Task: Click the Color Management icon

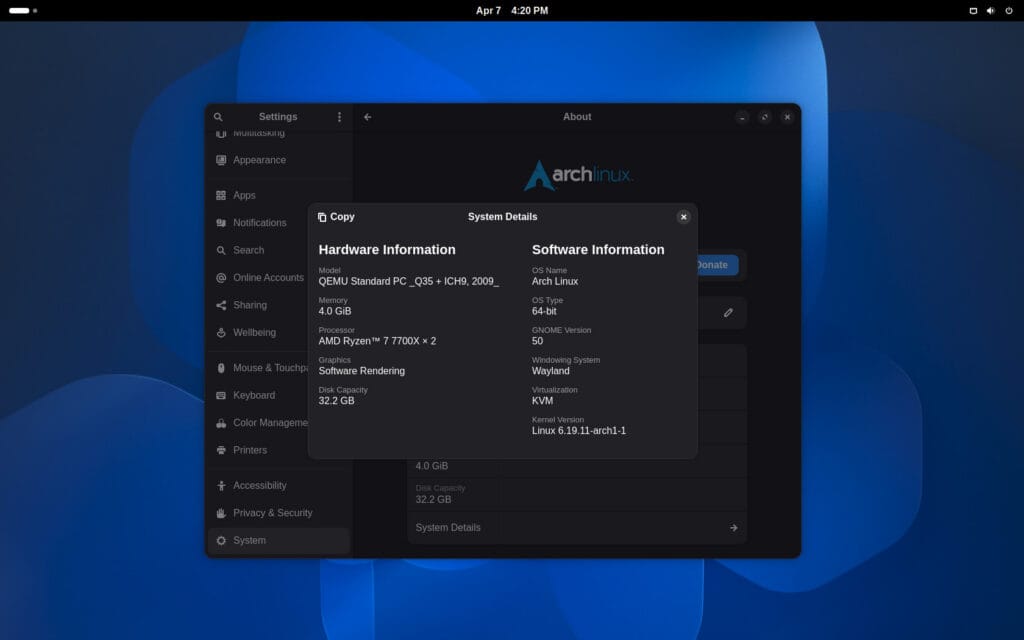Action: point(221,423)
